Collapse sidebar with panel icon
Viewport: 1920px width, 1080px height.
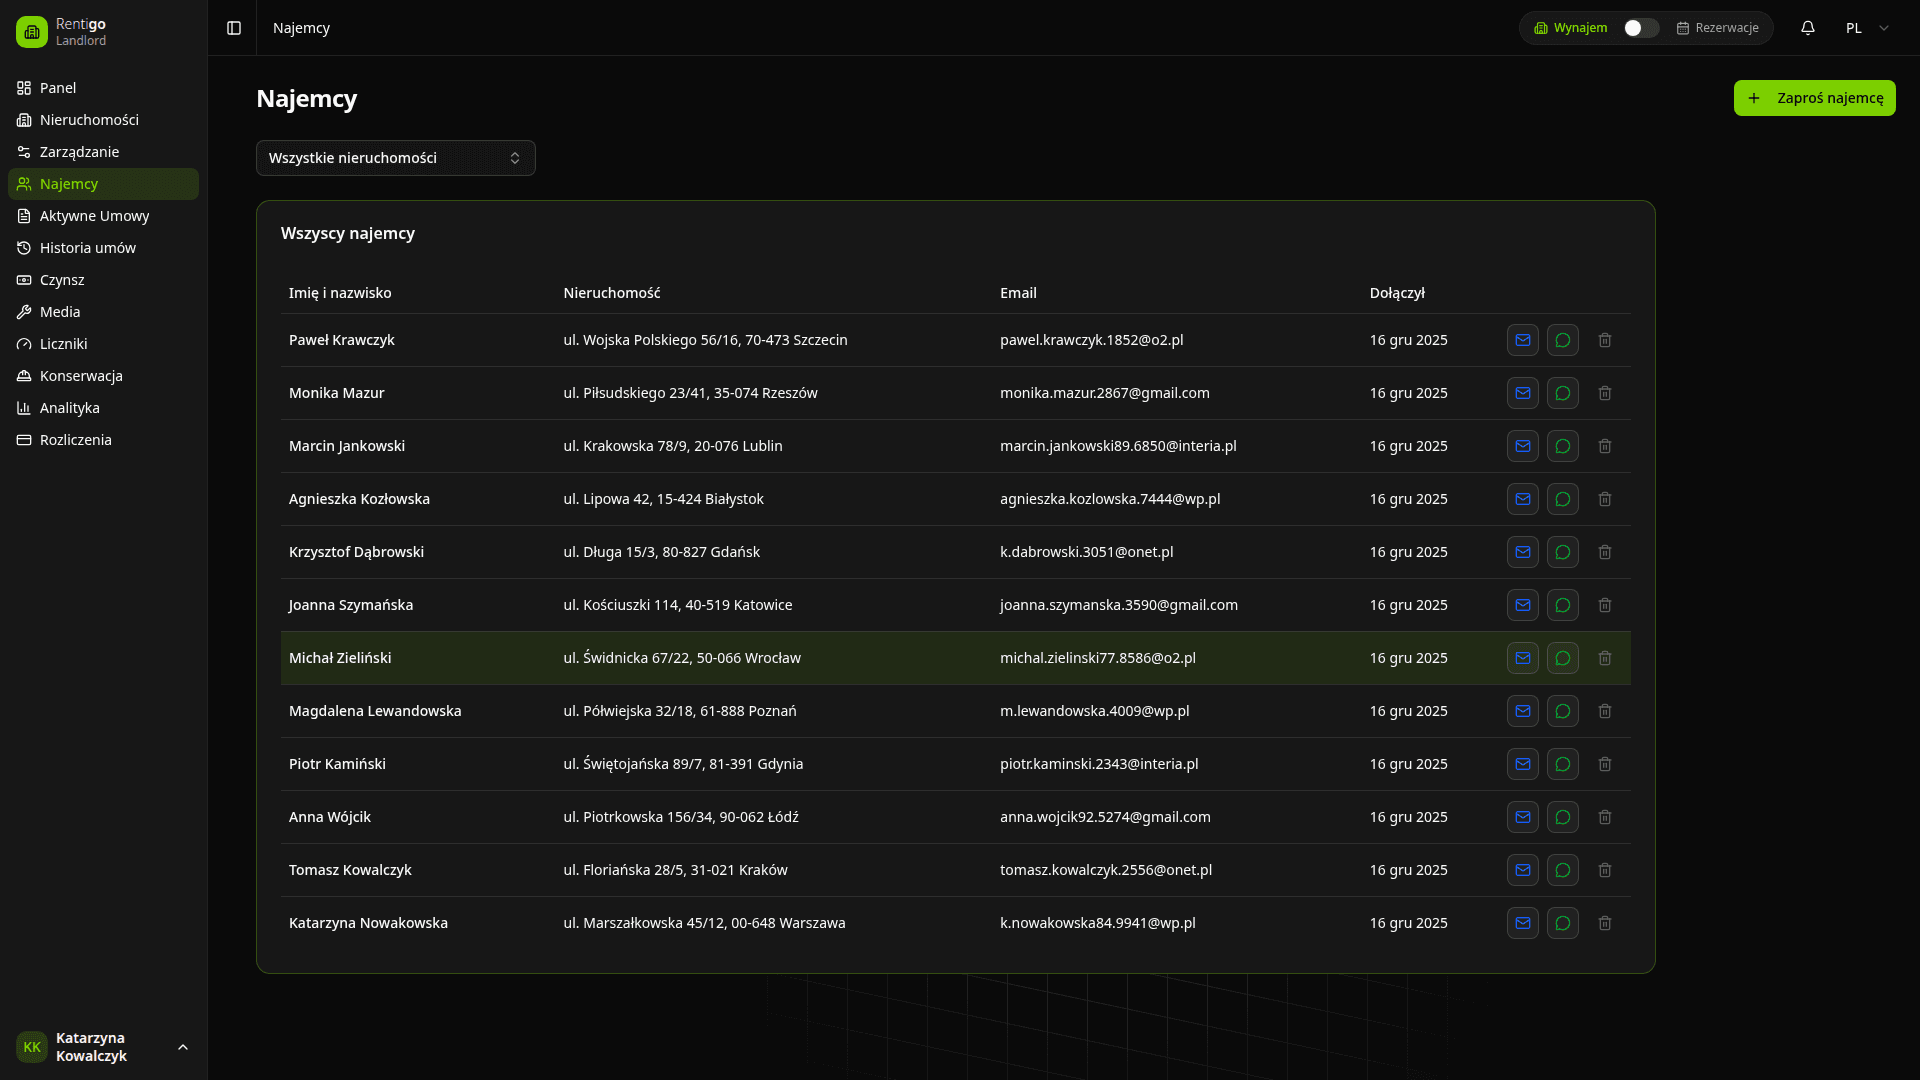pyautogui.click(x=234, y=28)
